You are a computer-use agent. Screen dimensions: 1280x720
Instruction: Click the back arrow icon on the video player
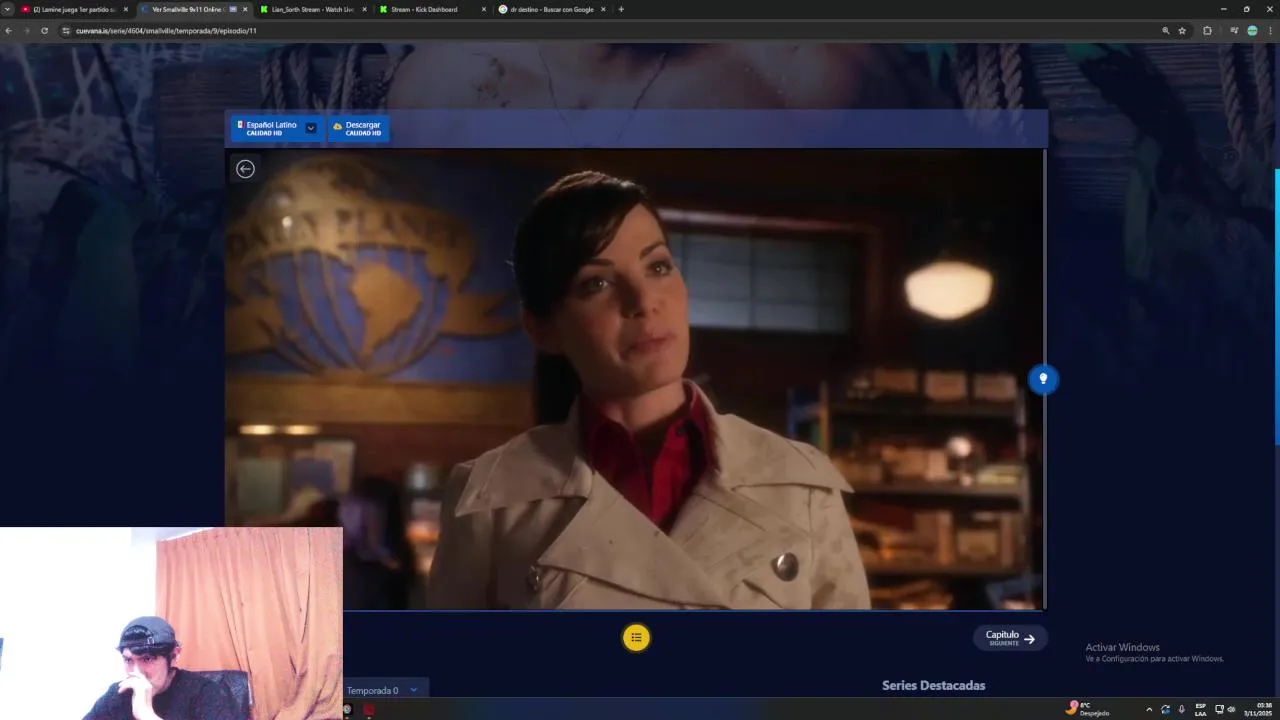click(245, 169)
